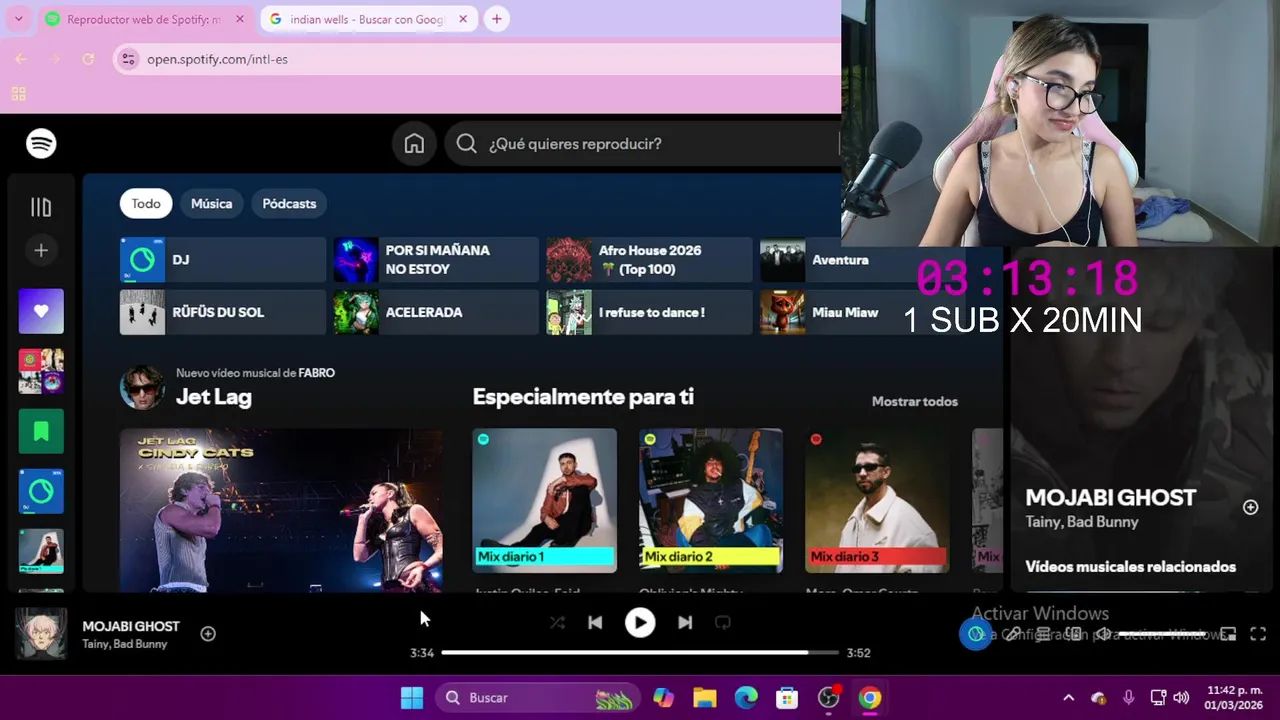Image resolution: width=1280 pixels, height=720 pixels.
Task: Click the ¿Qué quieres reproducir? search field
Action: [x=640, y=144]
